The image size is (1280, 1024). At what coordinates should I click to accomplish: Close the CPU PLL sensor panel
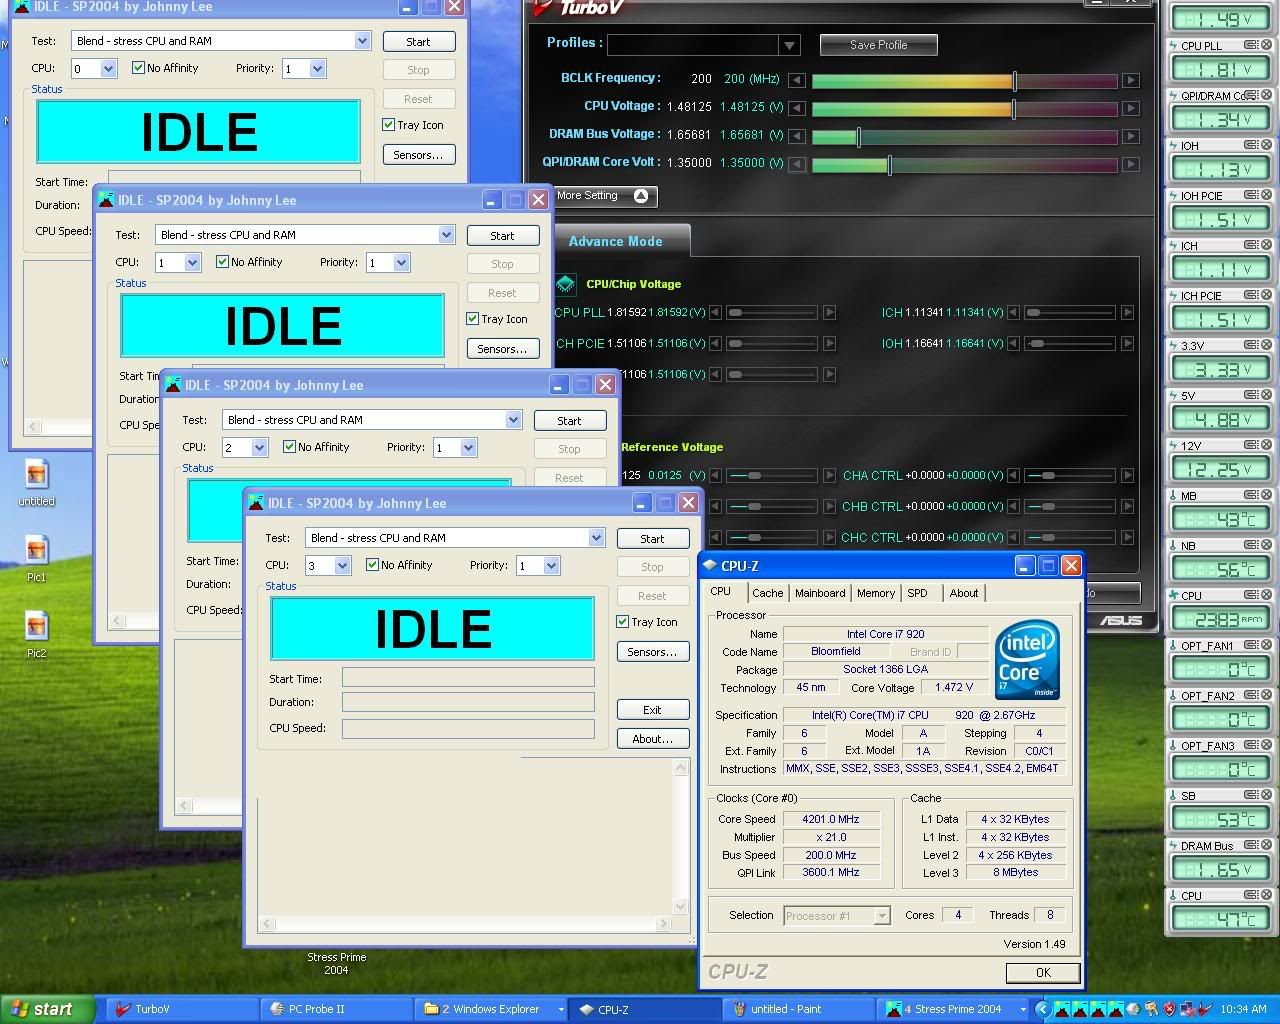(x=1267, y=45)
